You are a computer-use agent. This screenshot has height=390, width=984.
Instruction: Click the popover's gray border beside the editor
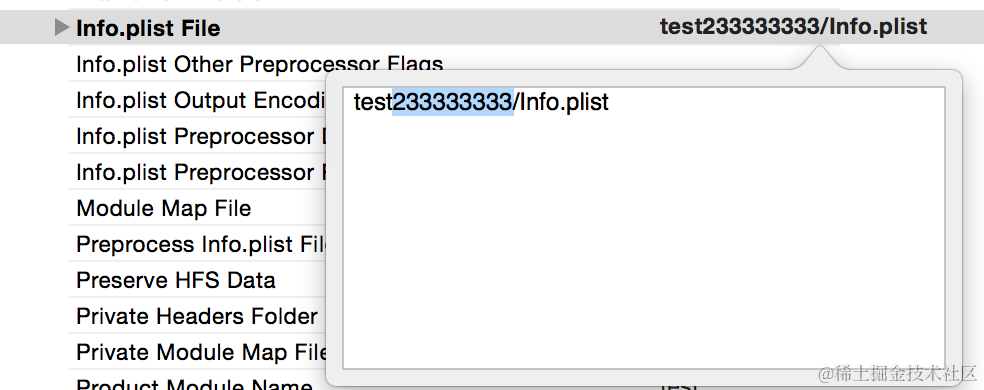pyautogui.click(x=953, y=227)
